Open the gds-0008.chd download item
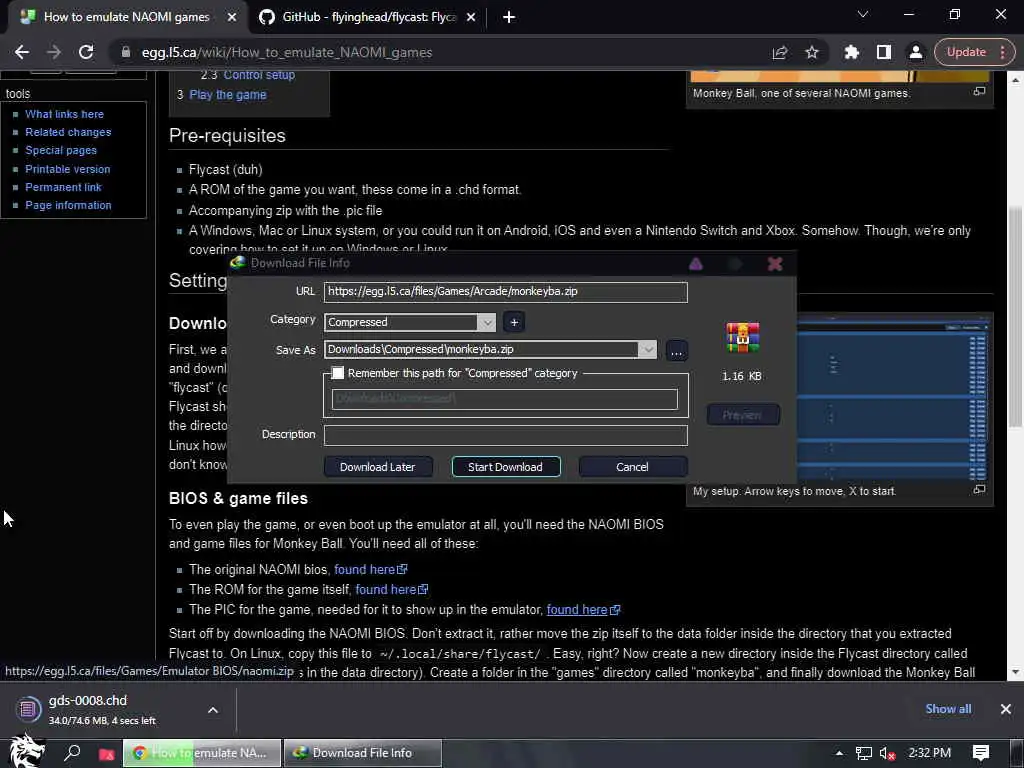Viewport: 1024px width, 768px height. [101, 709]
